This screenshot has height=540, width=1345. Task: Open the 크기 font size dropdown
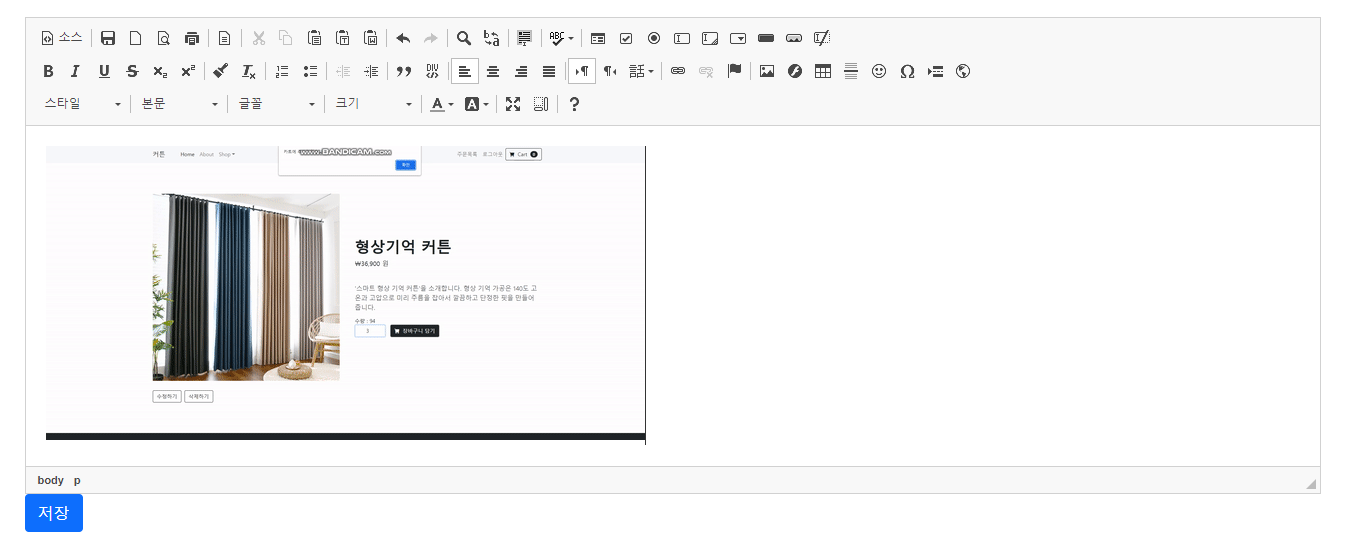374,104
